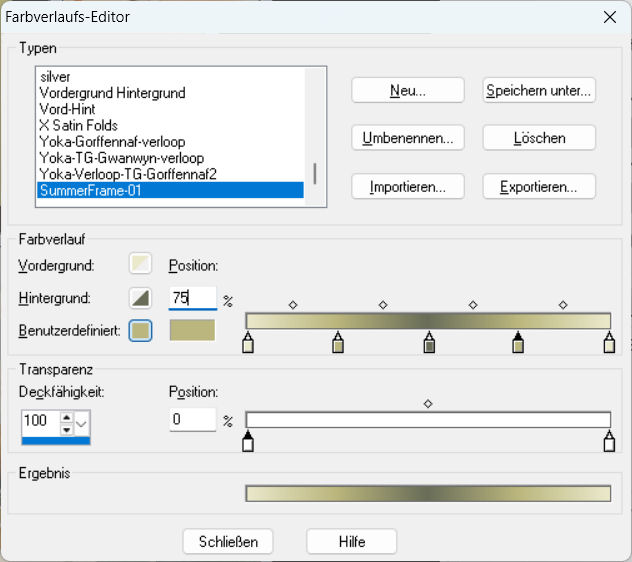Select the gradient color stop at 25%
Image resolution: width=632 pixels, height=562 pixels.
338,343
